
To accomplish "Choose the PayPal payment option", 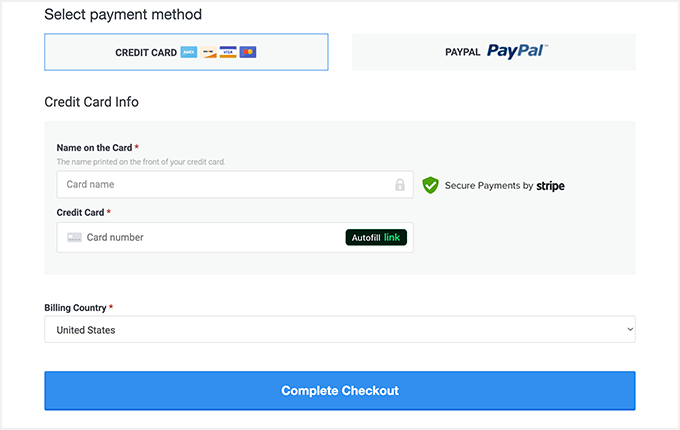I will (493, 52).
